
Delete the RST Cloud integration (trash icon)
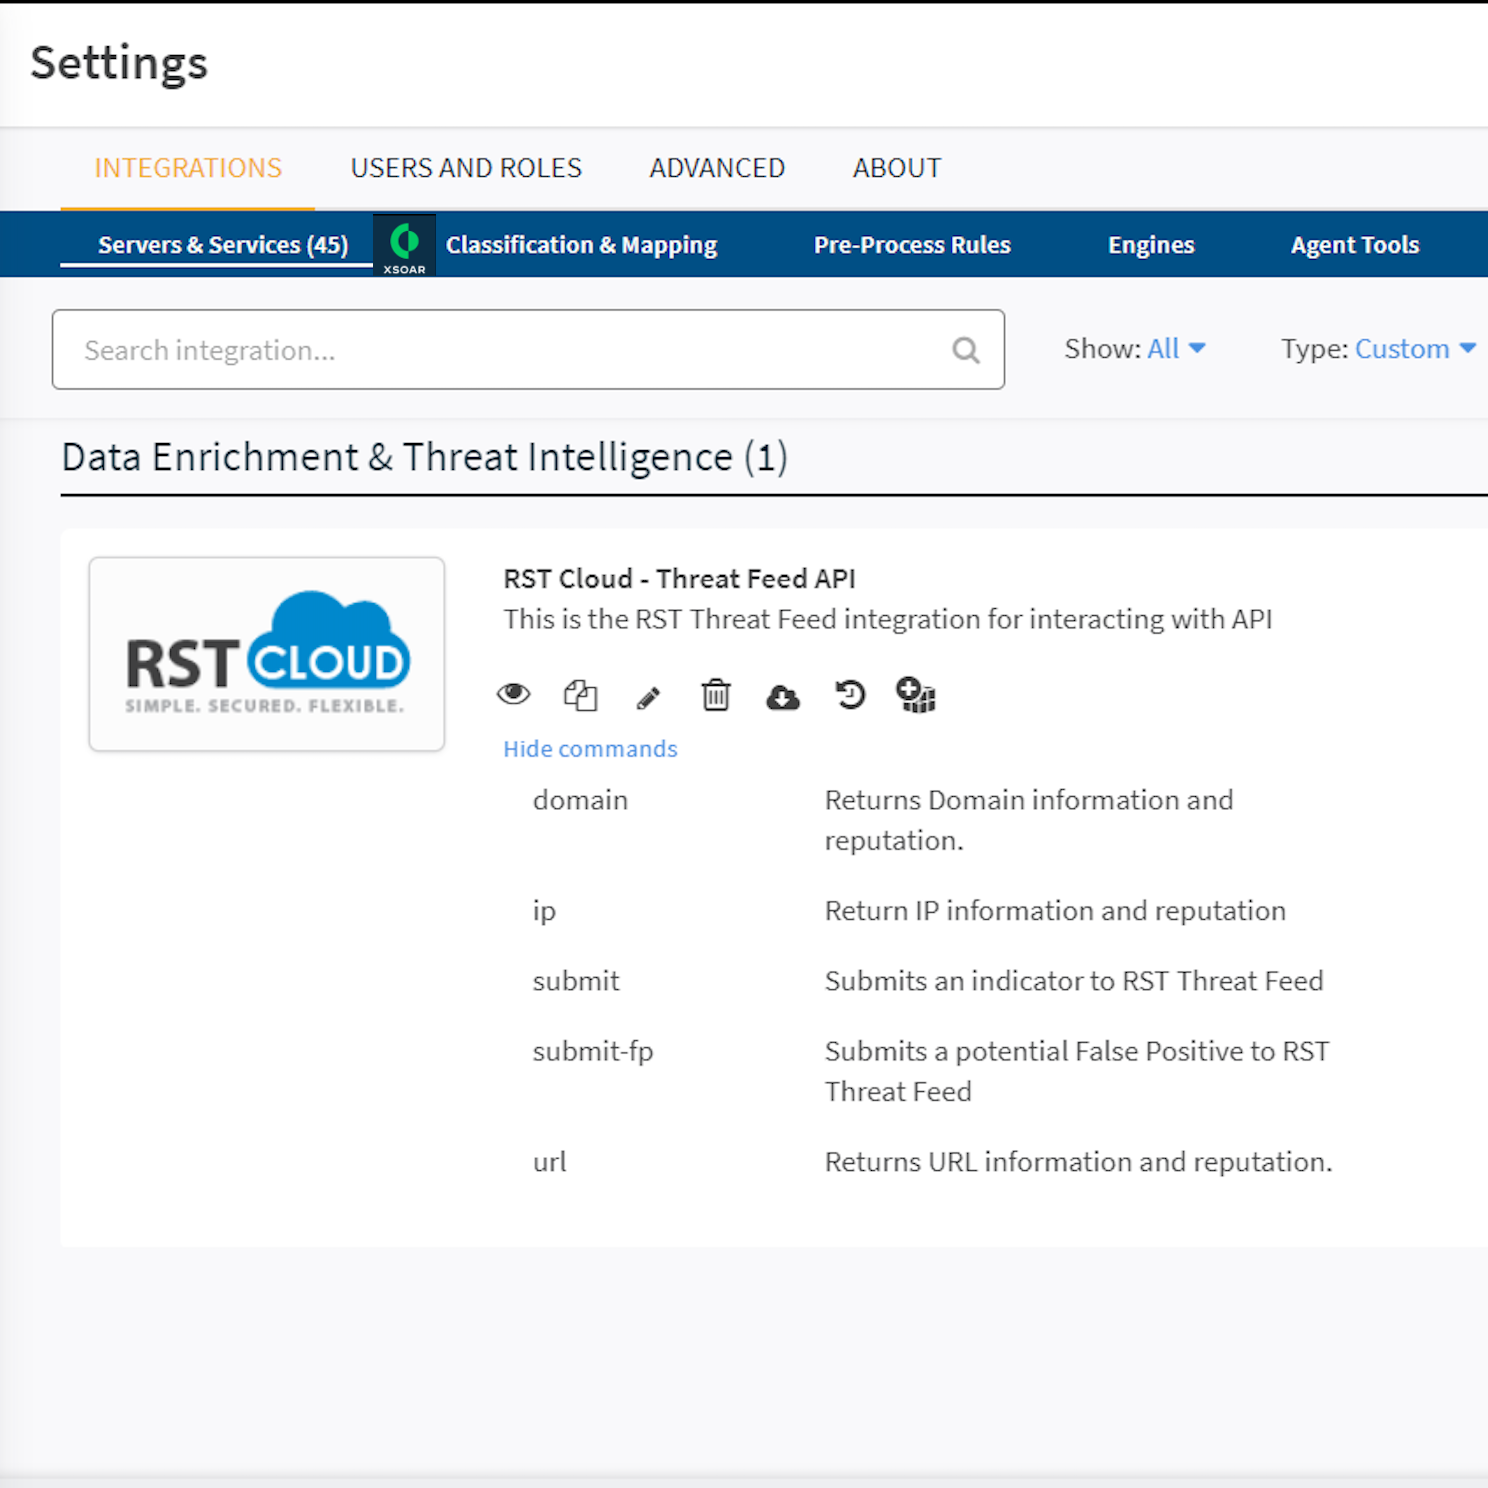715,694
